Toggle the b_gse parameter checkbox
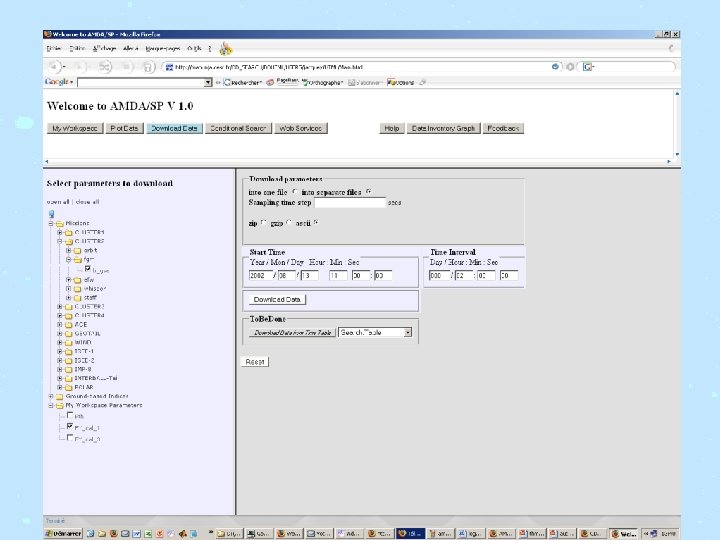Screen dimensions: 720x540 pyautogui.click(x=87, y=269)
